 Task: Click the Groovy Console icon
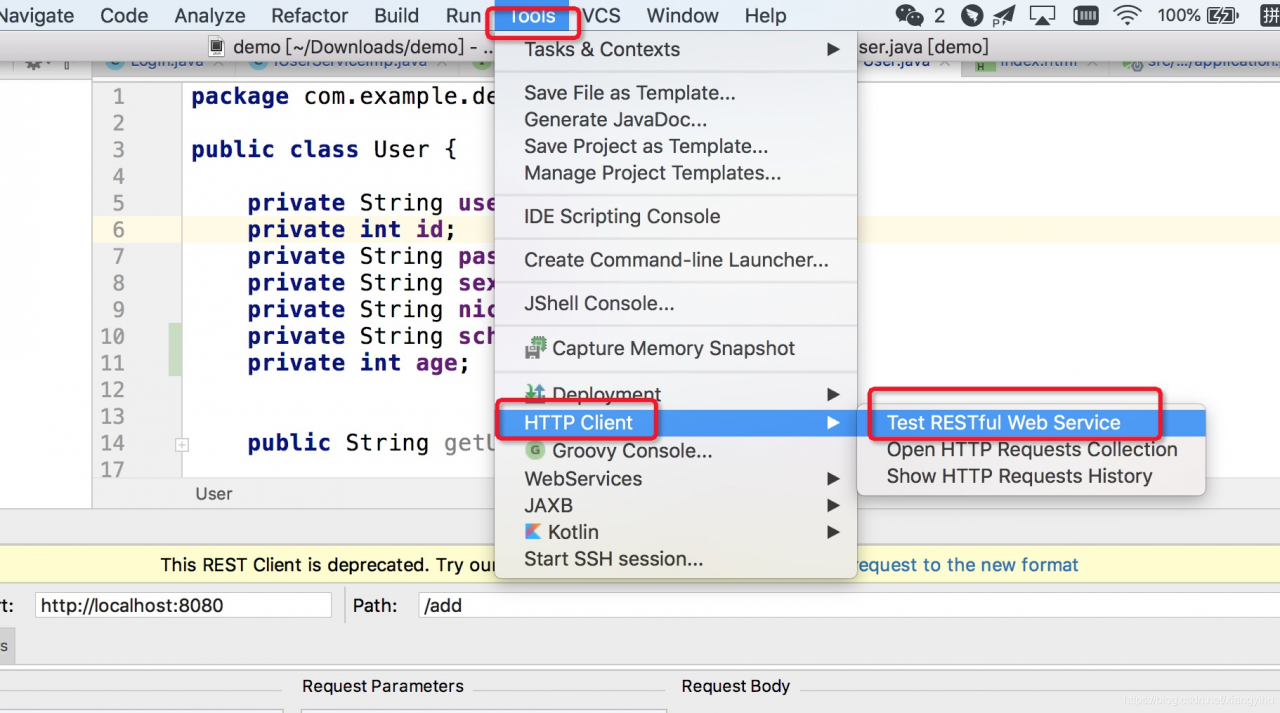point(536,451)
